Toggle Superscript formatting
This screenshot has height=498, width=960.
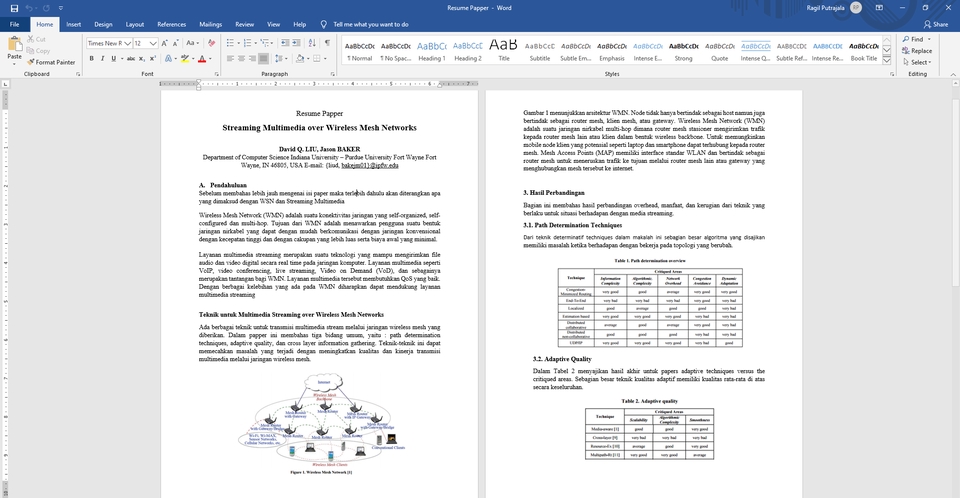pos(152,59)
